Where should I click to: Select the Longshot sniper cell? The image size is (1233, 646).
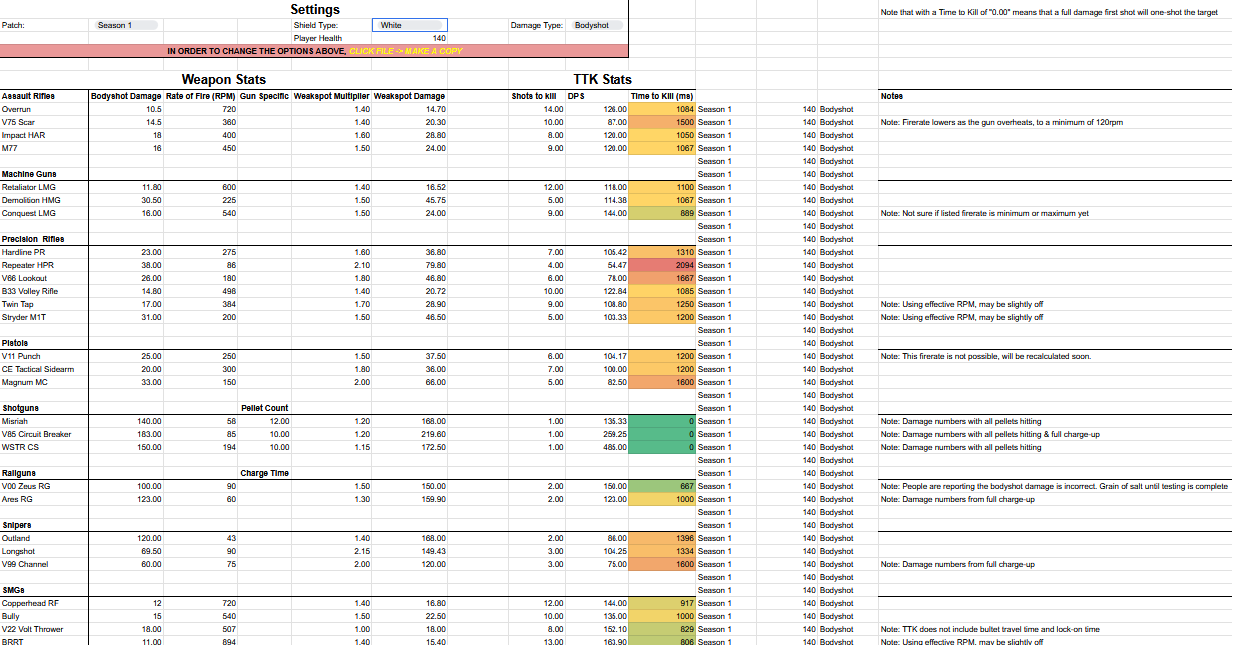click(45, 551)
